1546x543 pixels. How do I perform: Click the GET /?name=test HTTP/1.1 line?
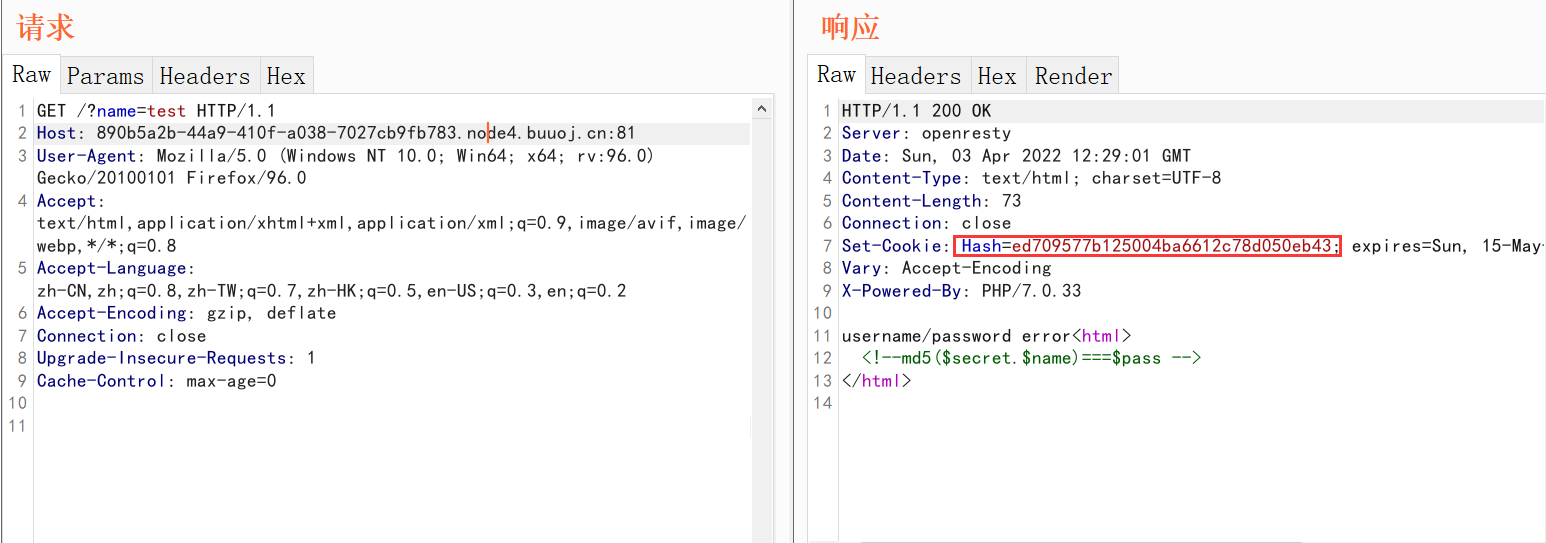tap(156, 111)
